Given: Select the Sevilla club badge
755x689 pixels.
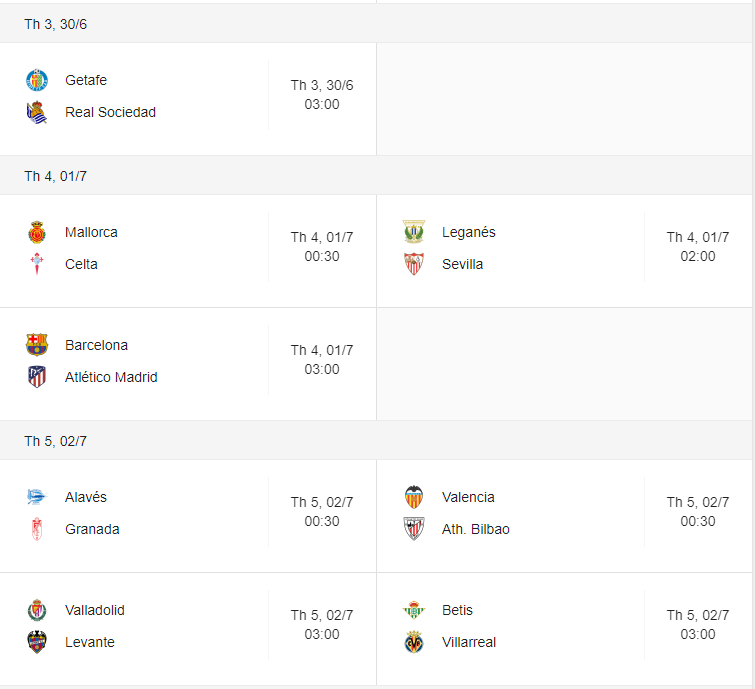Looking at the screenshot, I should click(414, 264).
